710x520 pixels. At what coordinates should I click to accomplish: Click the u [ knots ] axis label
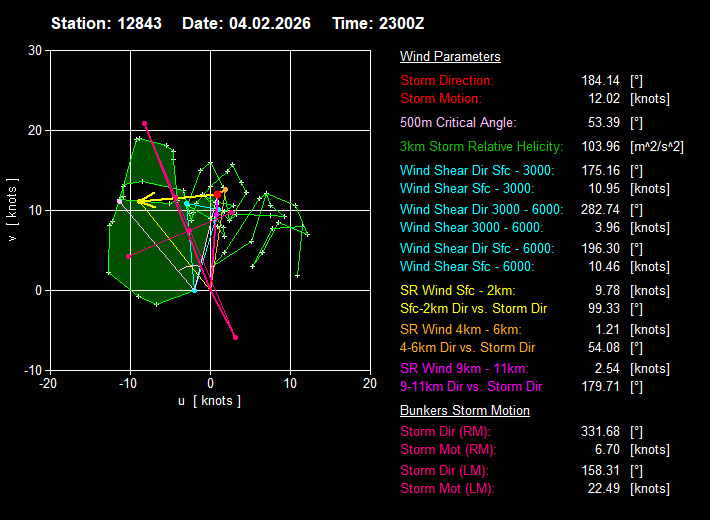[209, 401]
